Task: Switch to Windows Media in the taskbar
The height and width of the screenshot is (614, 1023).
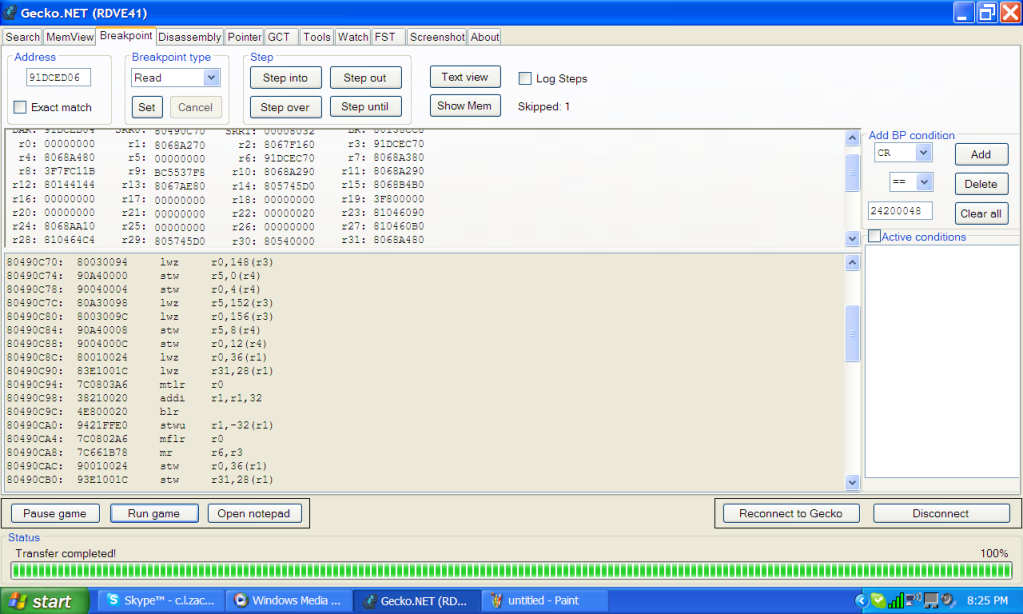Action: (x=289, y=600)
